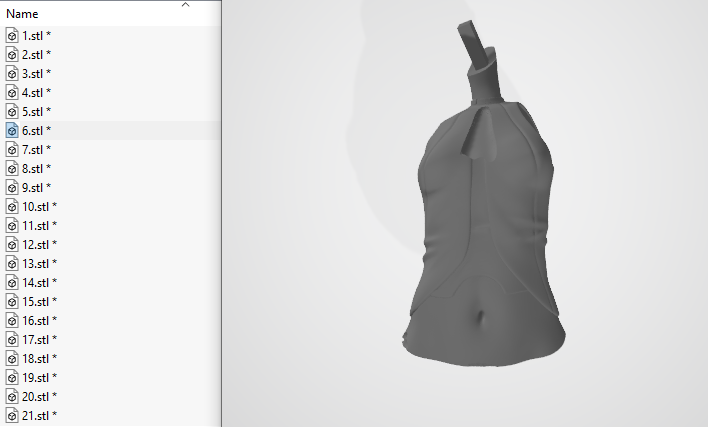This screenshot has height=427, width=708.
Task: Click the file name '16.stl *'
Action: pos(40,320)
